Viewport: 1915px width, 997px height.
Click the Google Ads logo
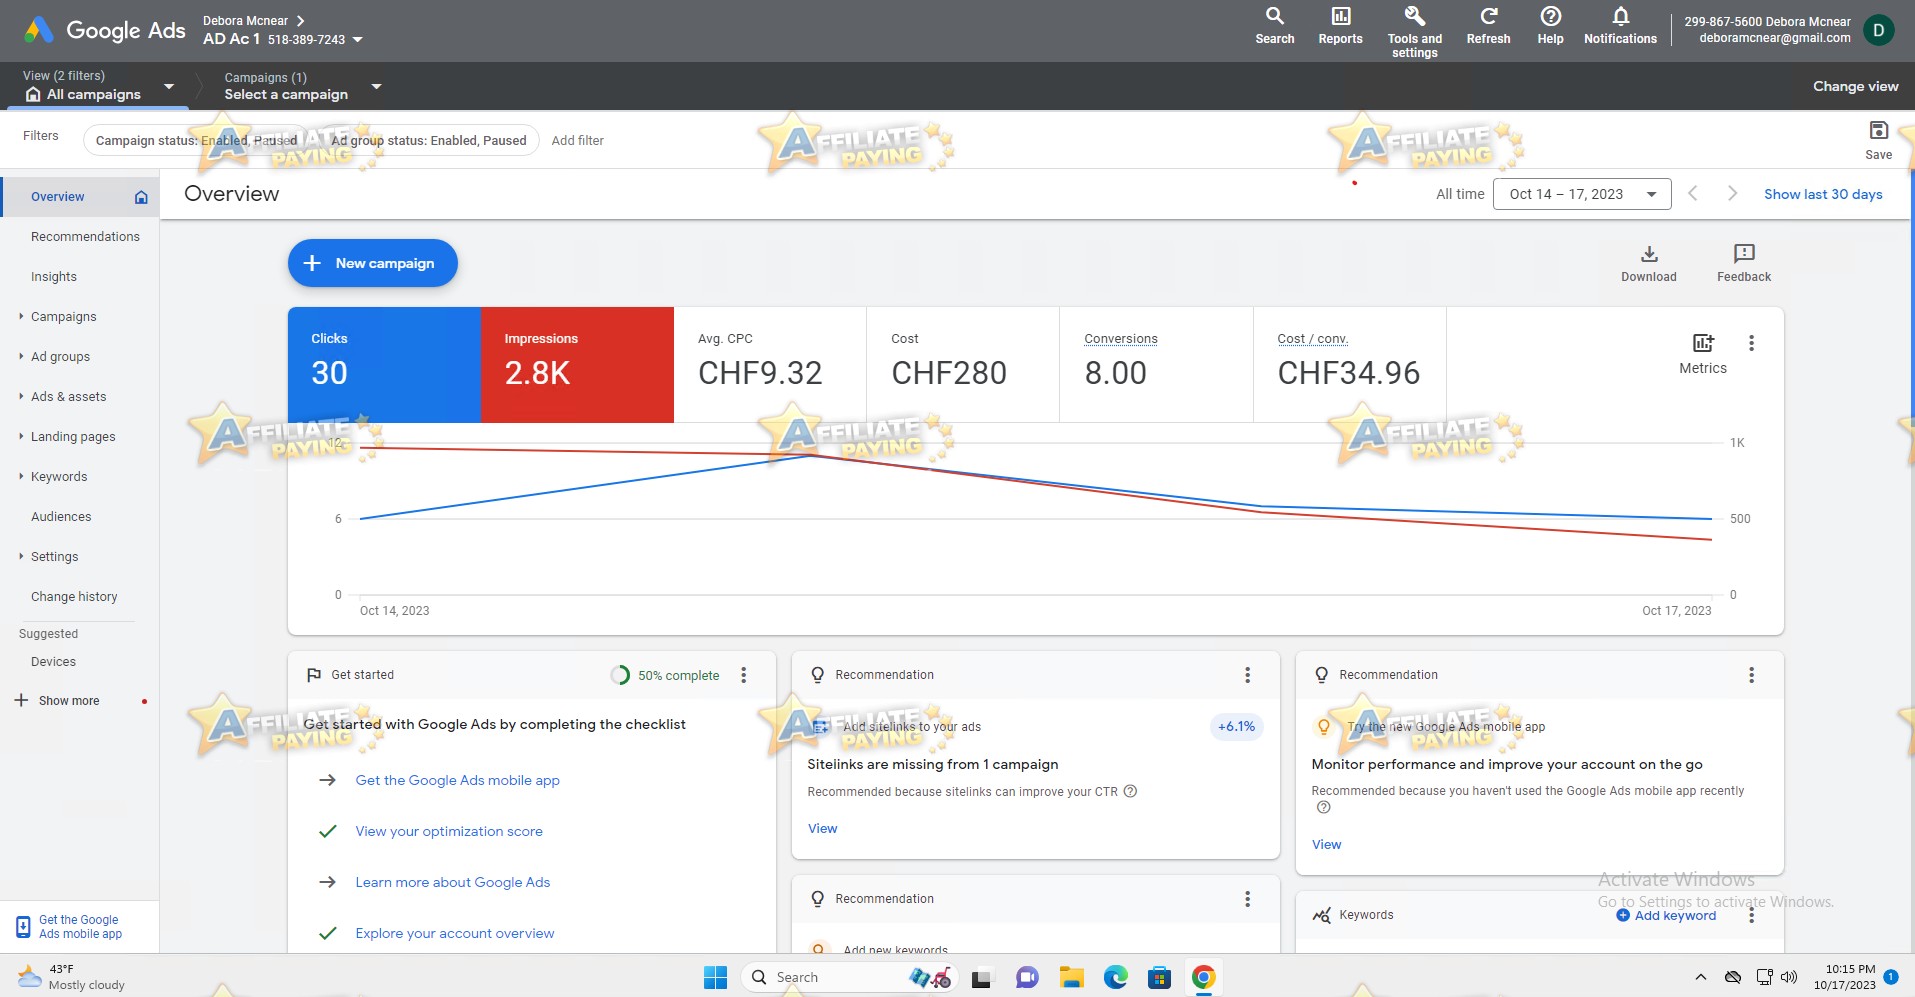click(x=105, y=30)
